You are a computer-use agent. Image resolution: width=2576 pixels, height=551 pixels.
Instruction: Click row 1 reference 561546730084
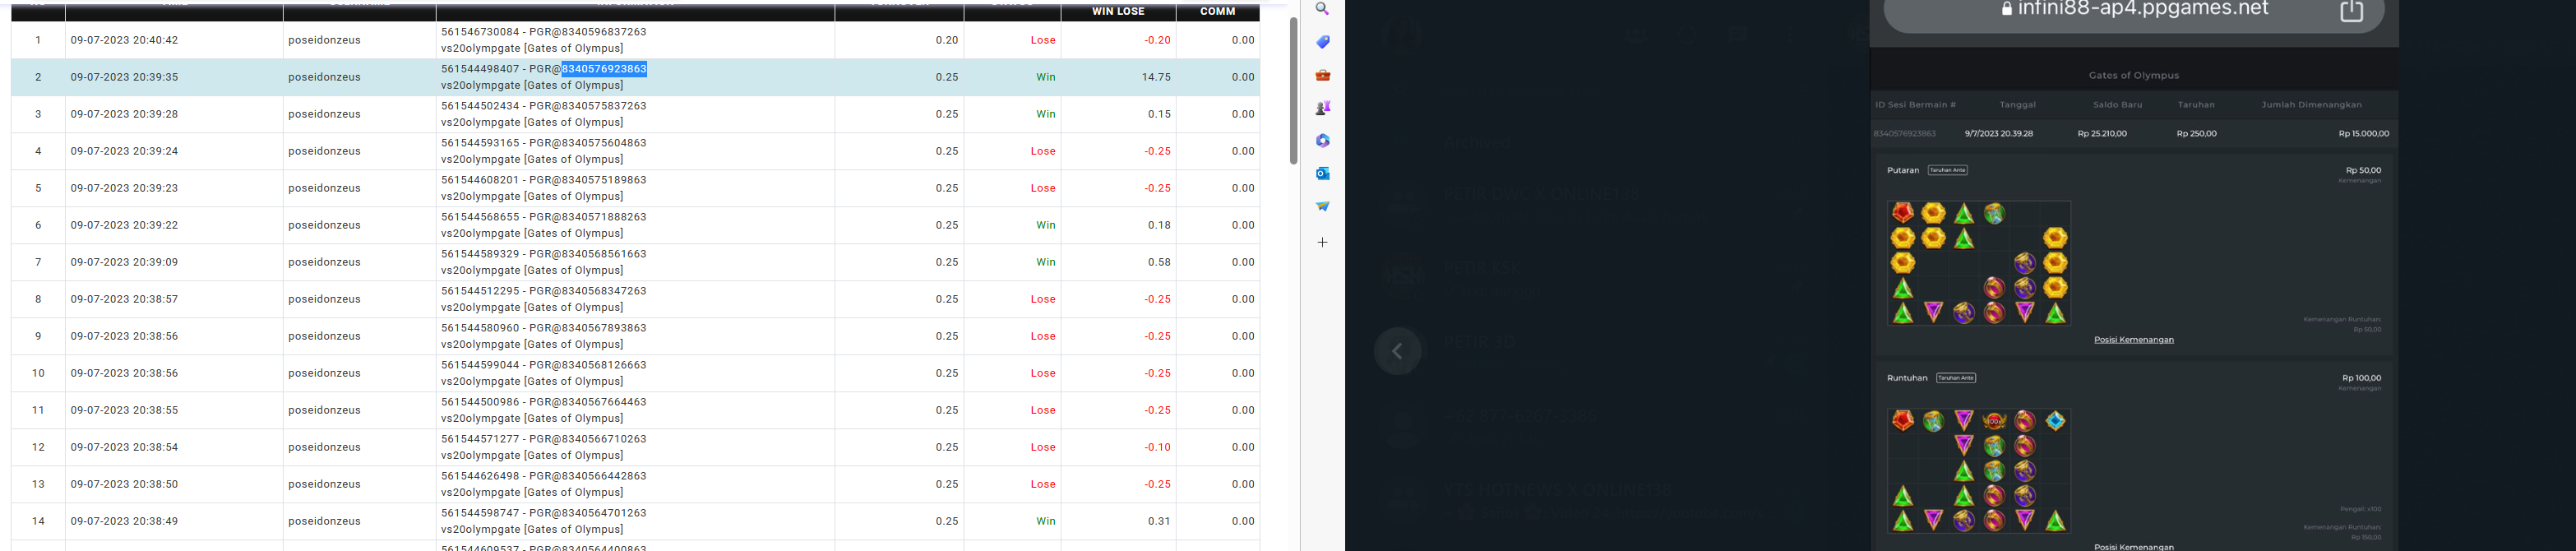point(480,32)
